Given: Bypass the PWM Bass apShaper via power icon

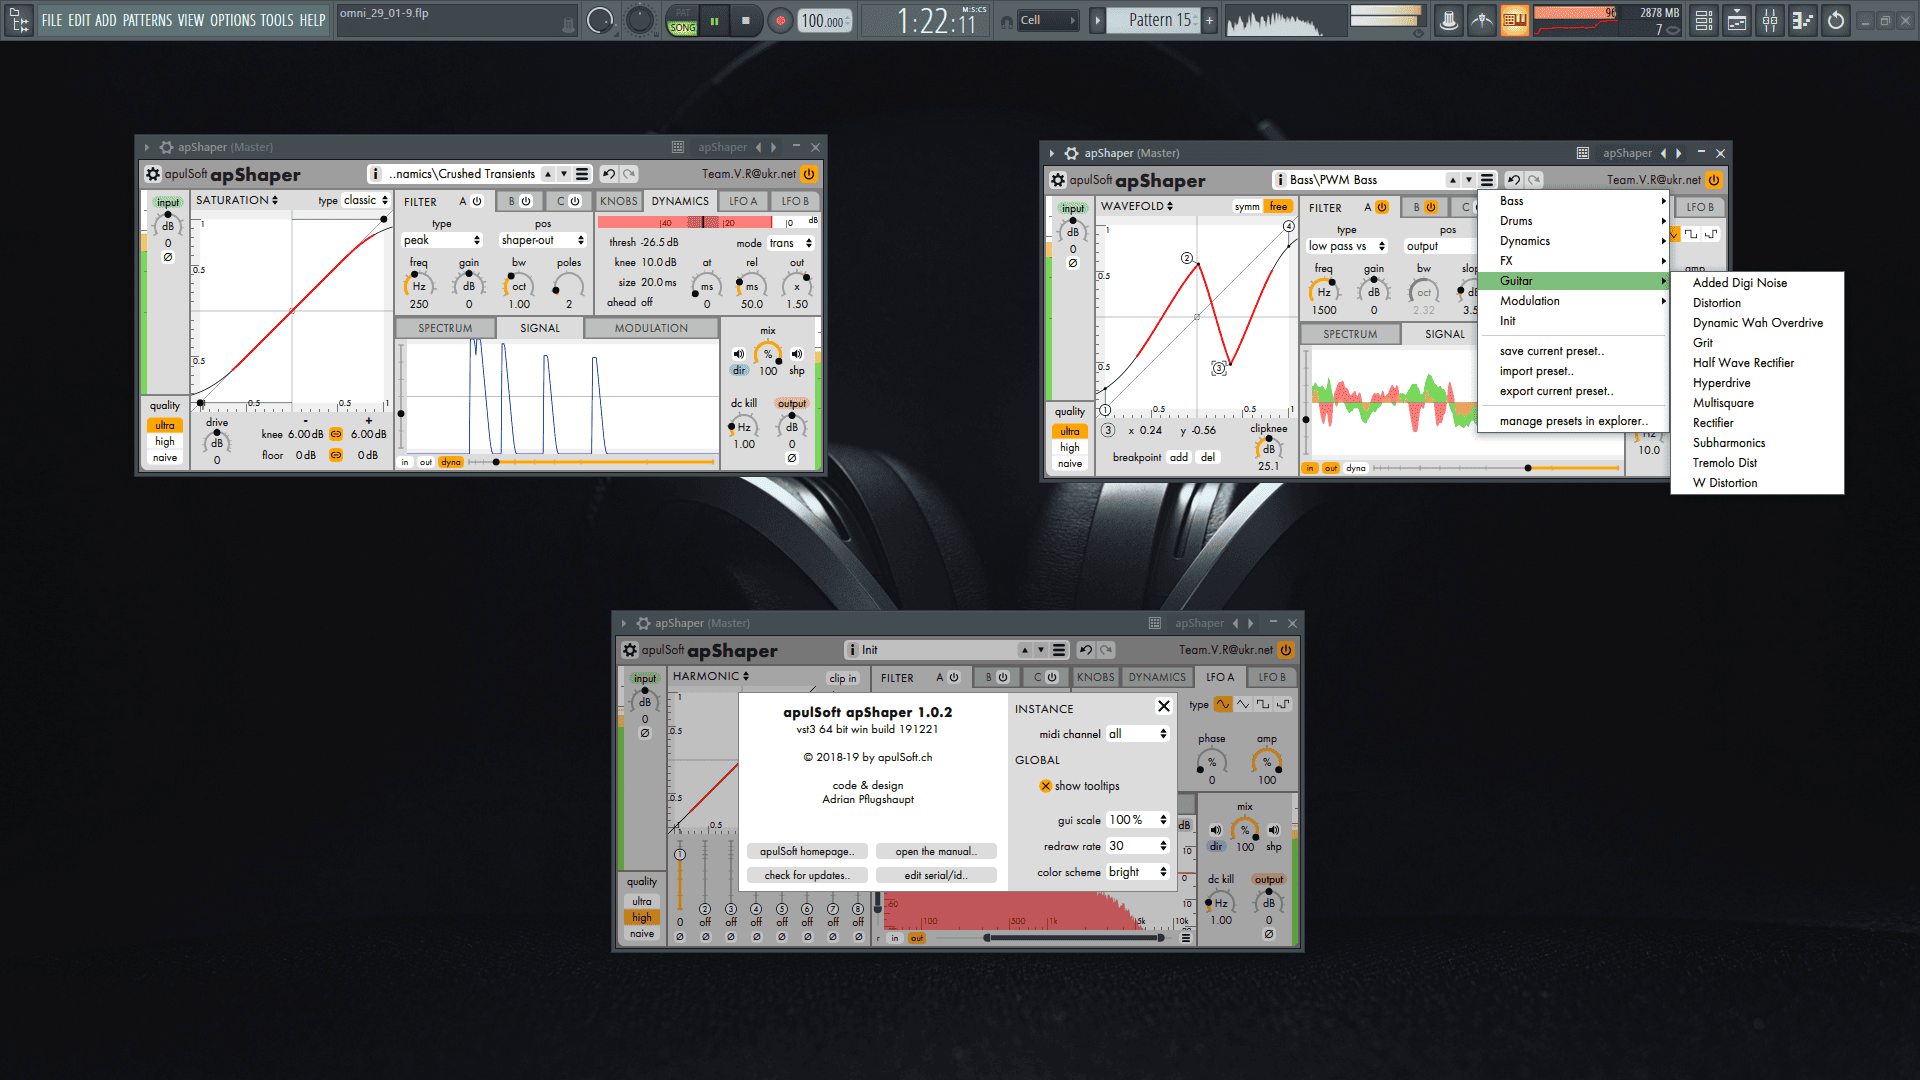Looking at the screenshot, I should tap(1714, 180).
